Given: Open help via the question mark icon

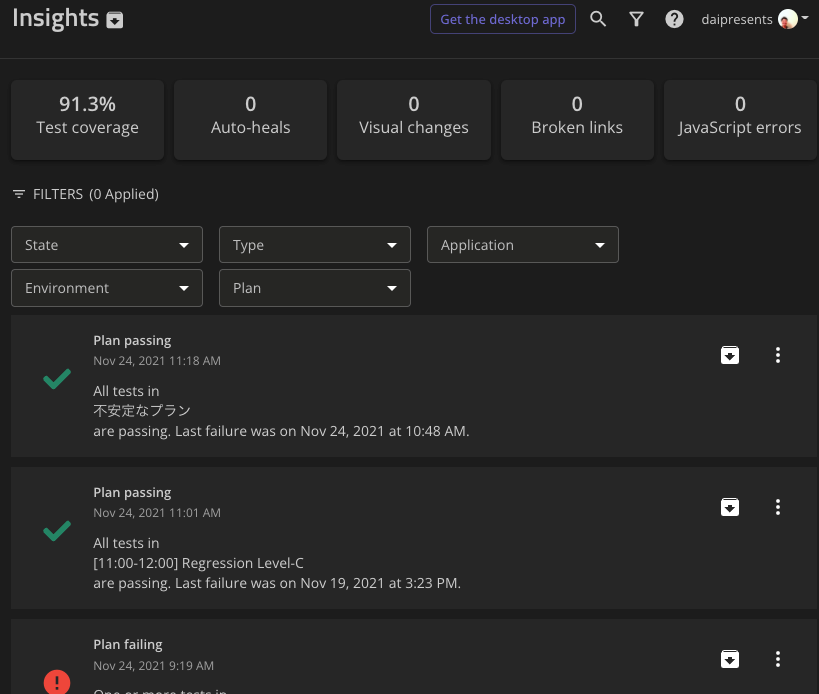Looking at the screenshot, I should 674,19.
